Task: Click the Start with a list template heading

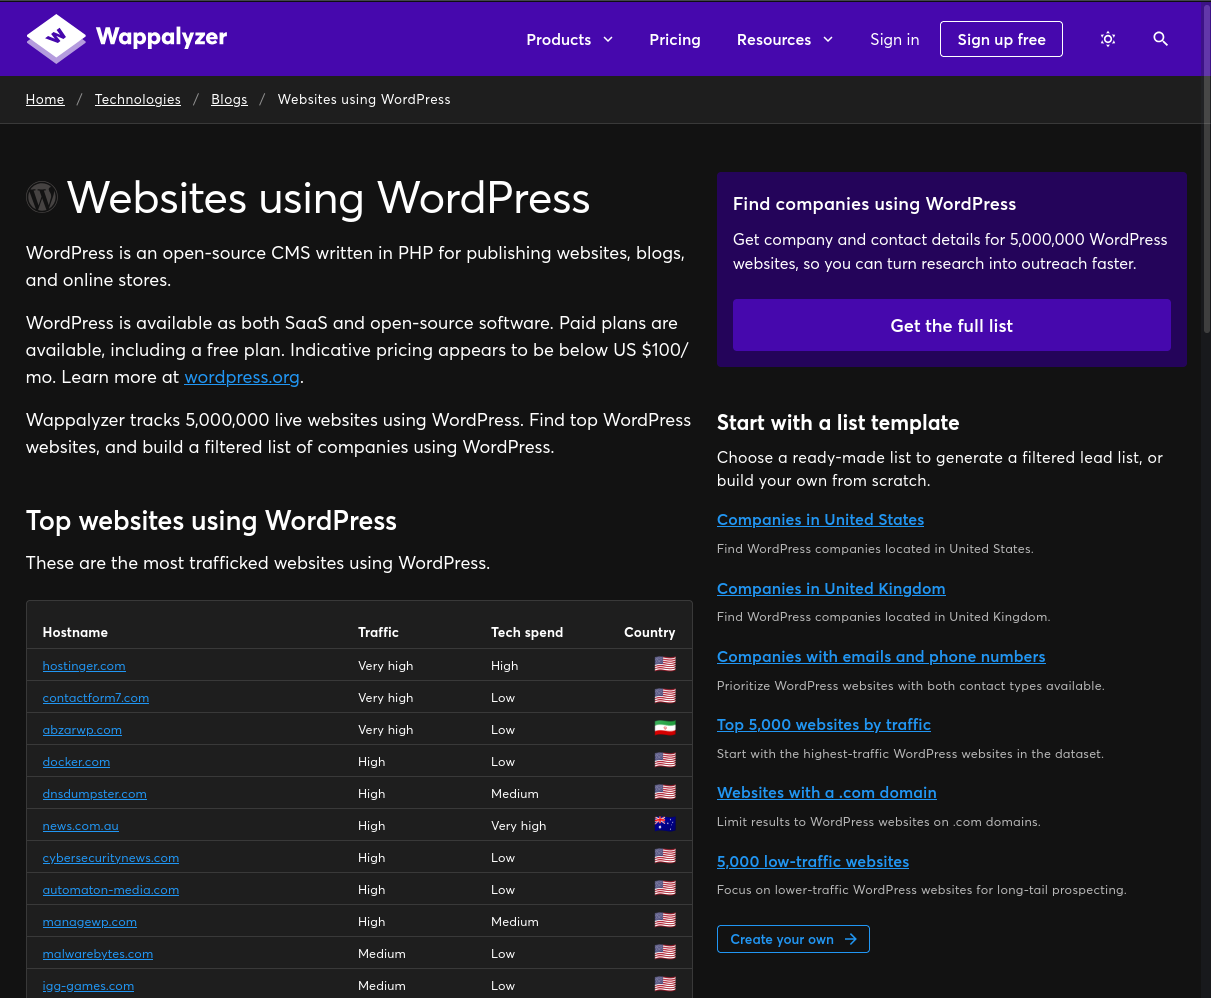Action: coord(838,422)
